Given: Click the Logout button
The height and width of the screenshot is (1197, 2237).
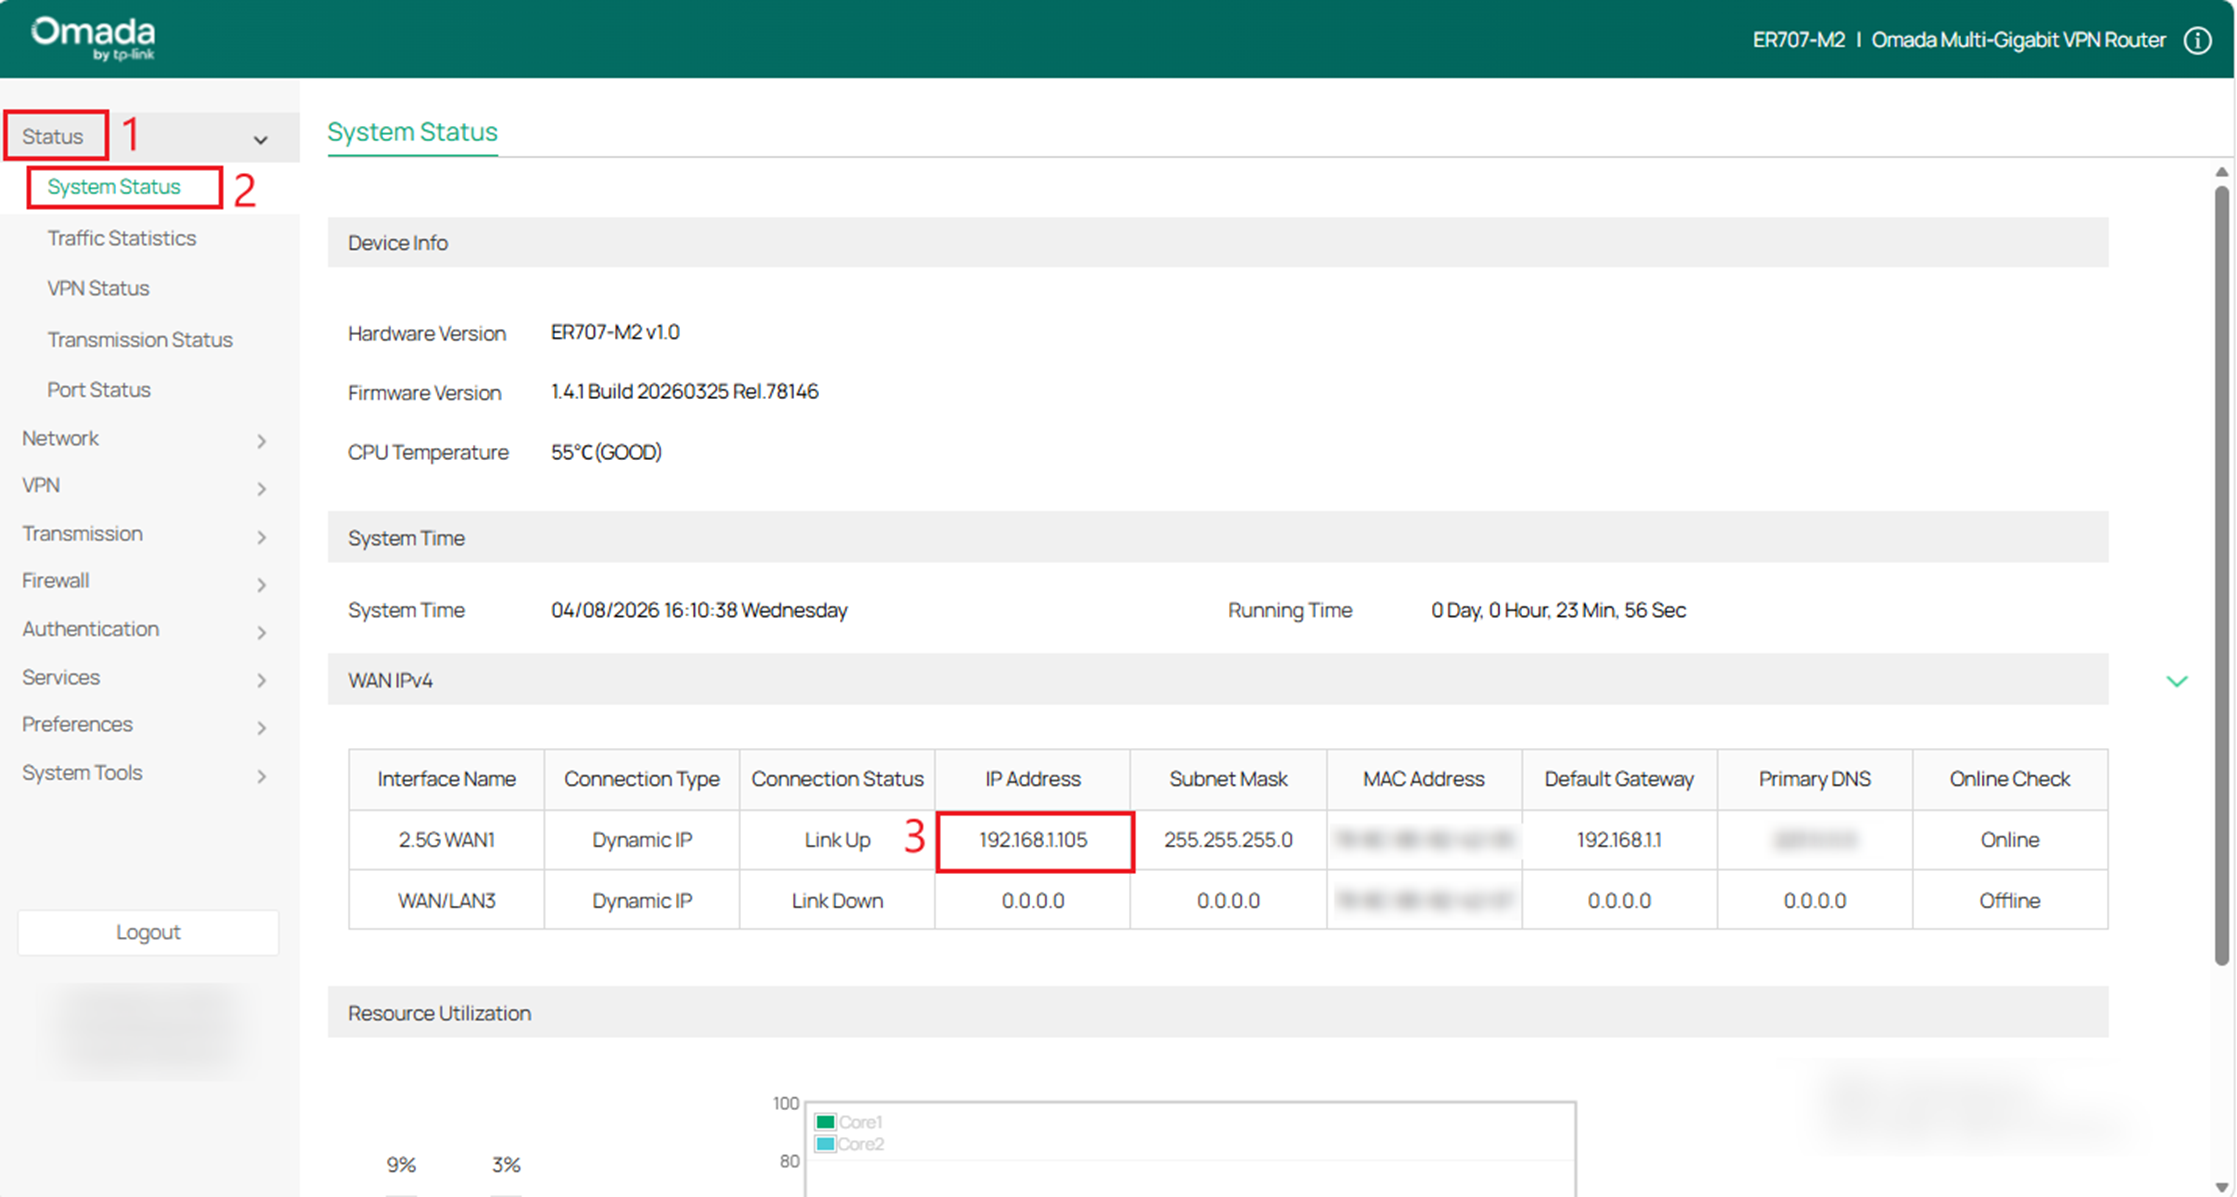Looking at the screenshot, I should (148, 932).
